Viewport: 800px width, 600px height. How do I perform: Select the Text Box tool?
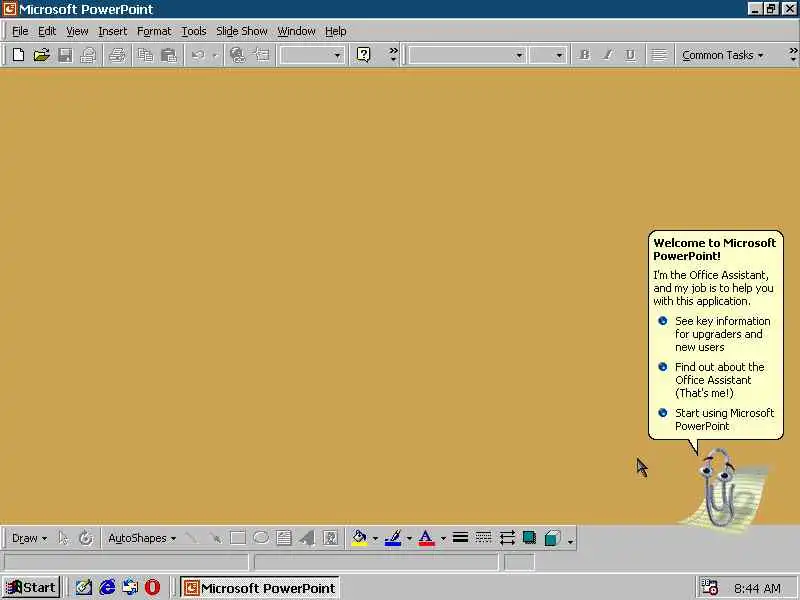(x=284, y=538)
